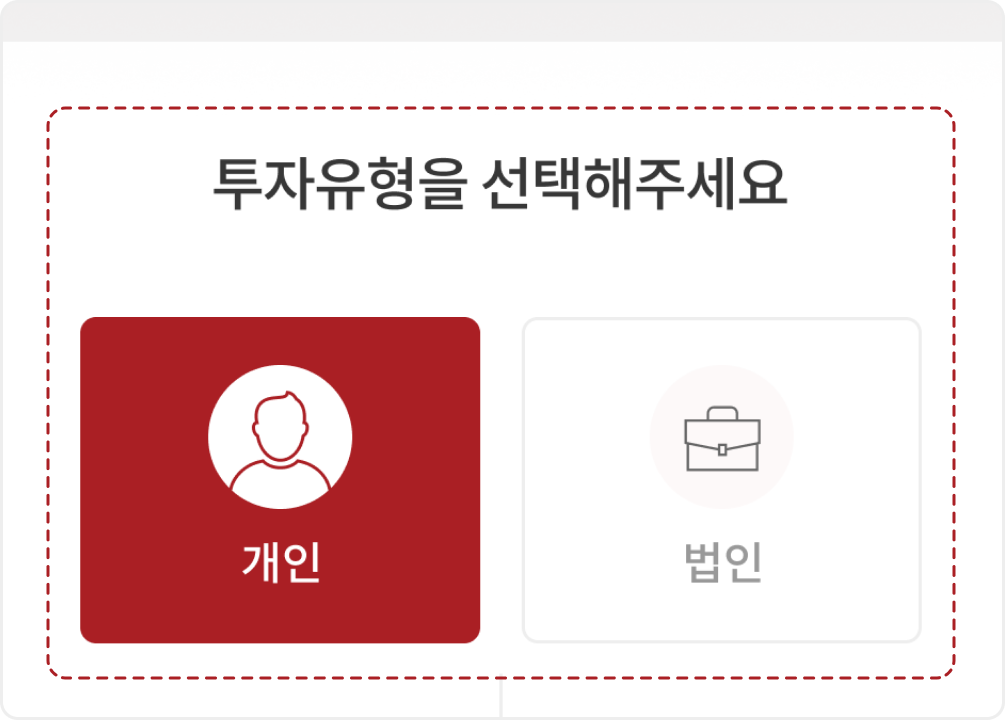Select the 법인 investor type card
Screen dimensions: 1005x720
tap(722, 480)
